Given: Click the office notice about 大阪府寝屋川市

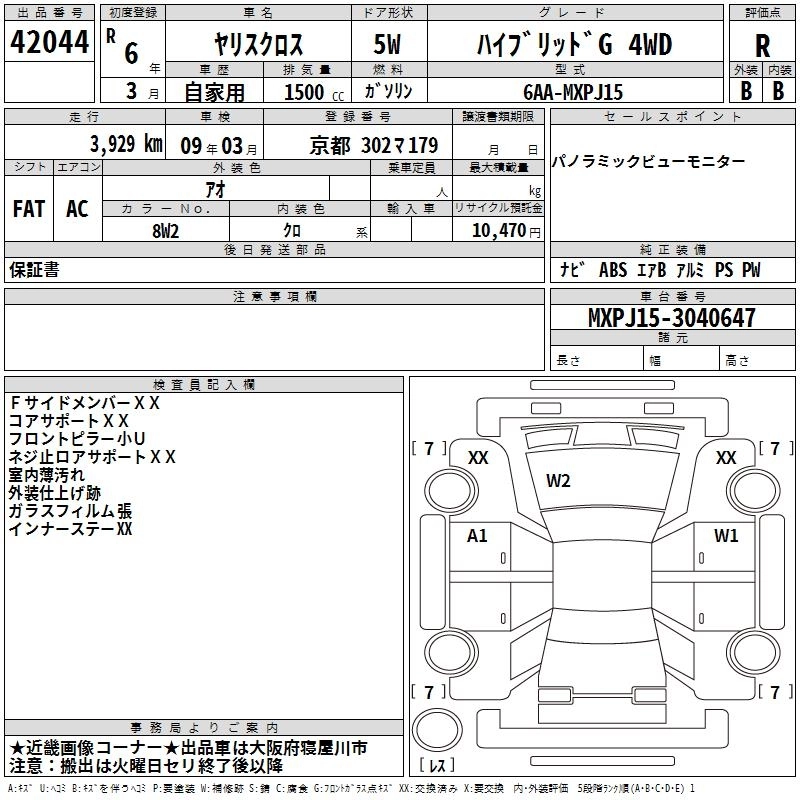Looking at the screenshot, I should click(x=188, y=748).
